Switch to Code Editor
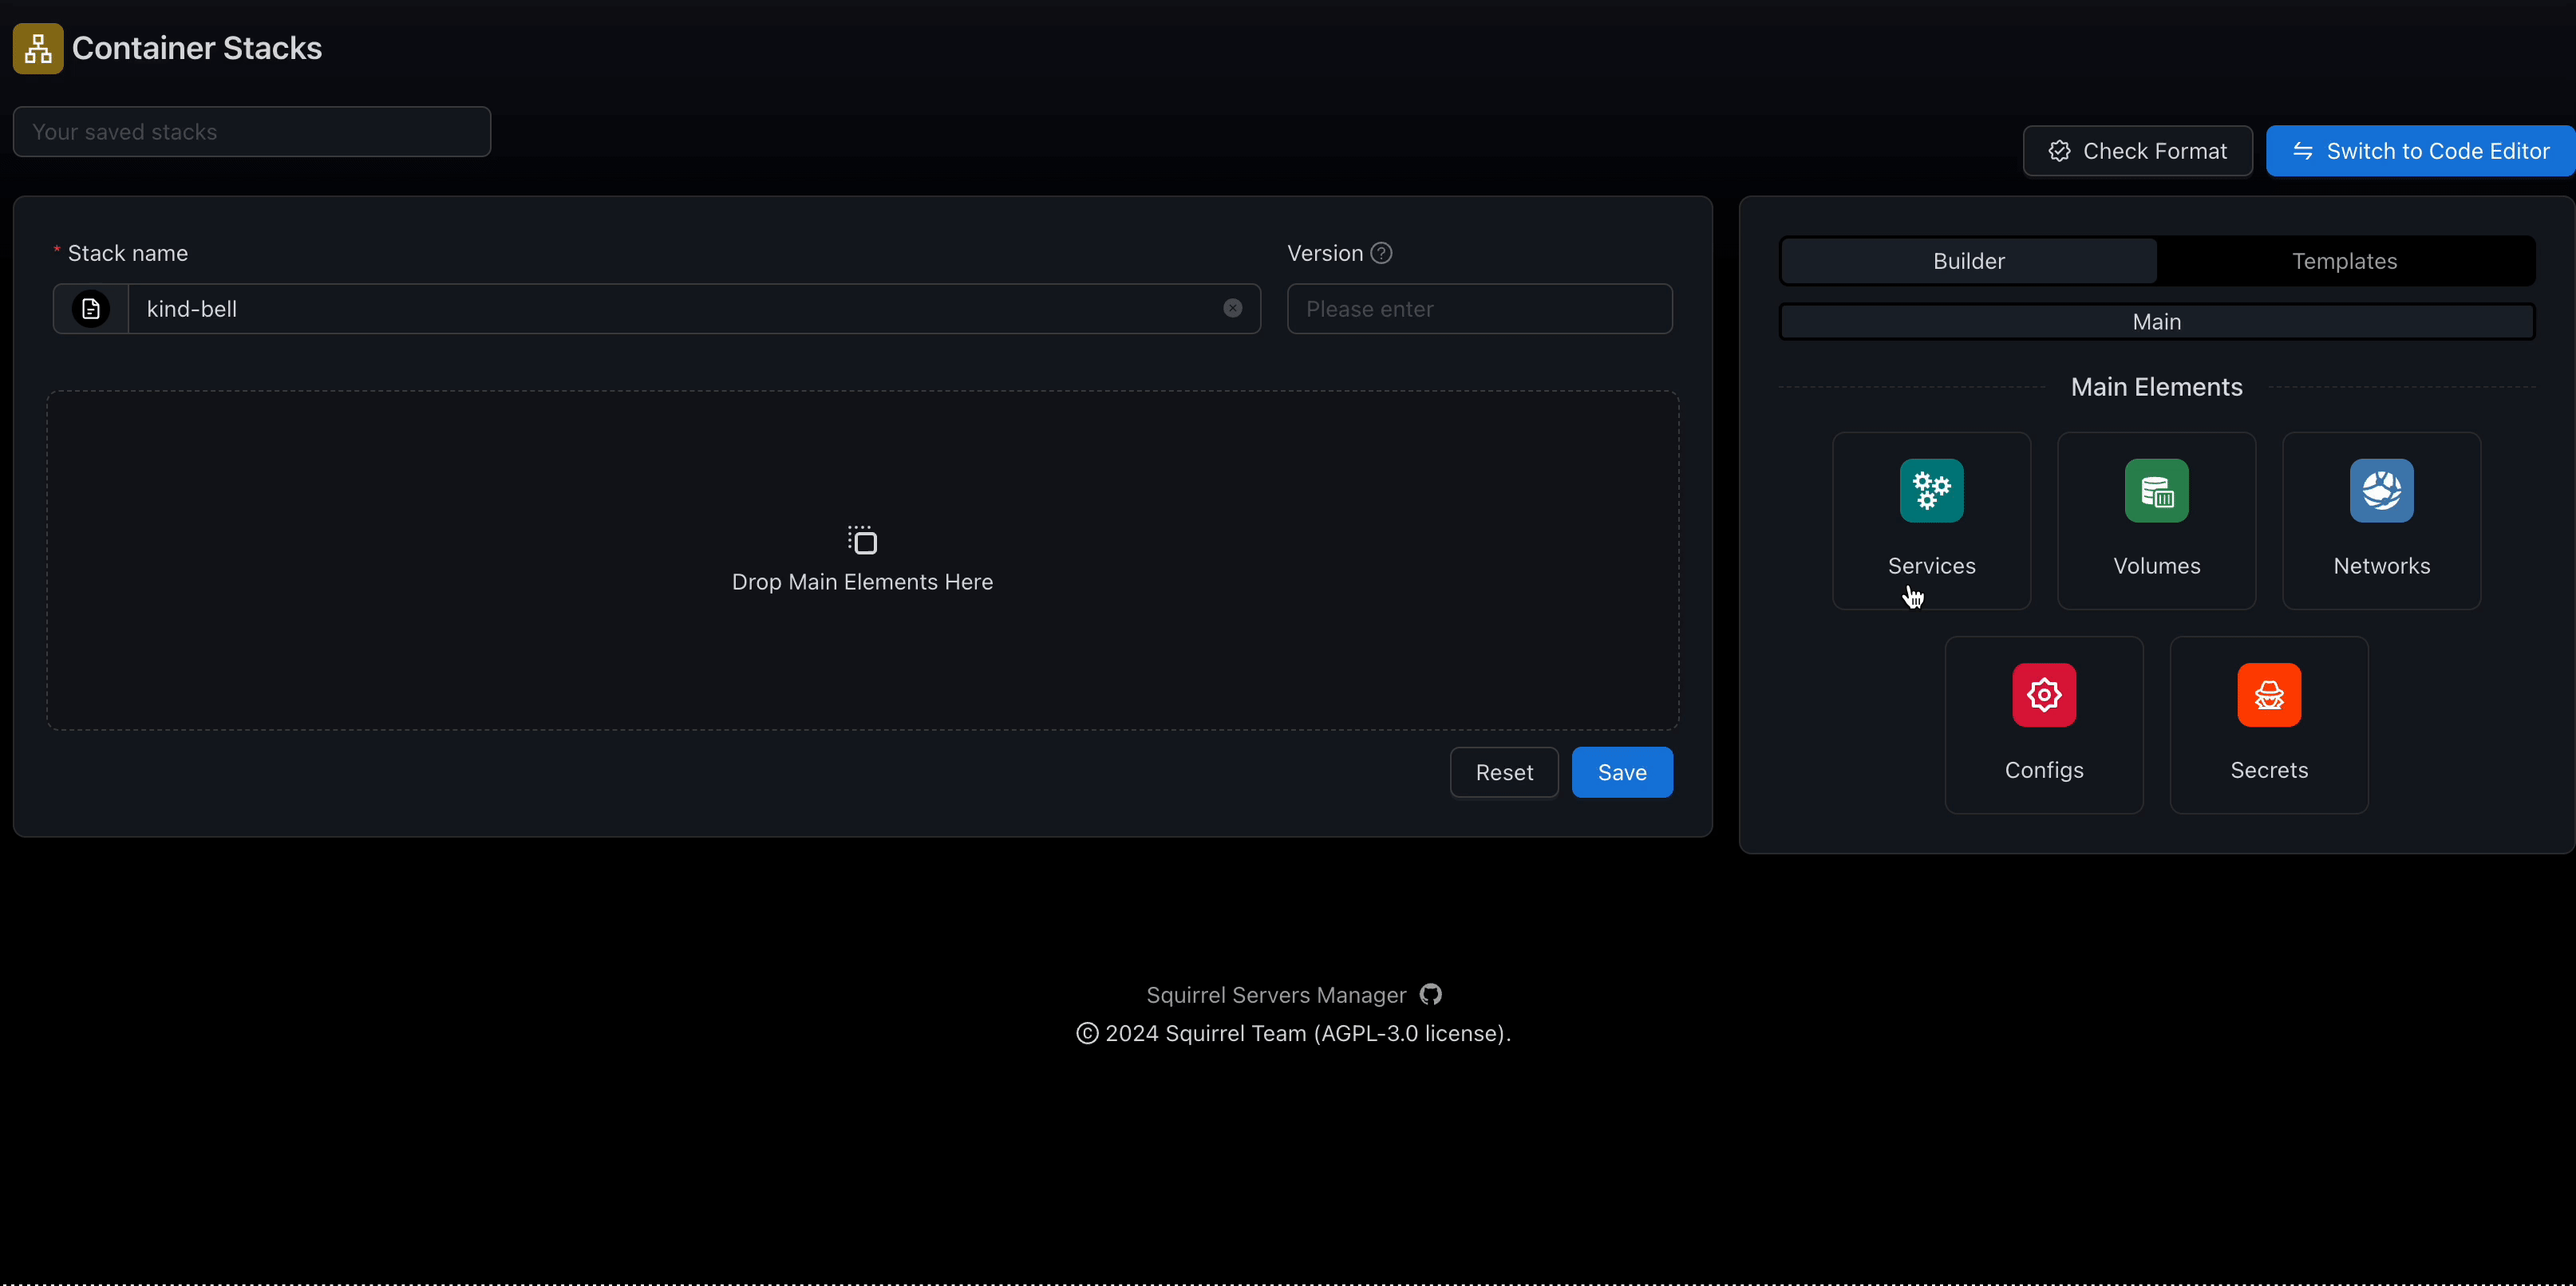Image resolution: width=2576 pixels, height=1286 pixels. [x=2420, y=151]
